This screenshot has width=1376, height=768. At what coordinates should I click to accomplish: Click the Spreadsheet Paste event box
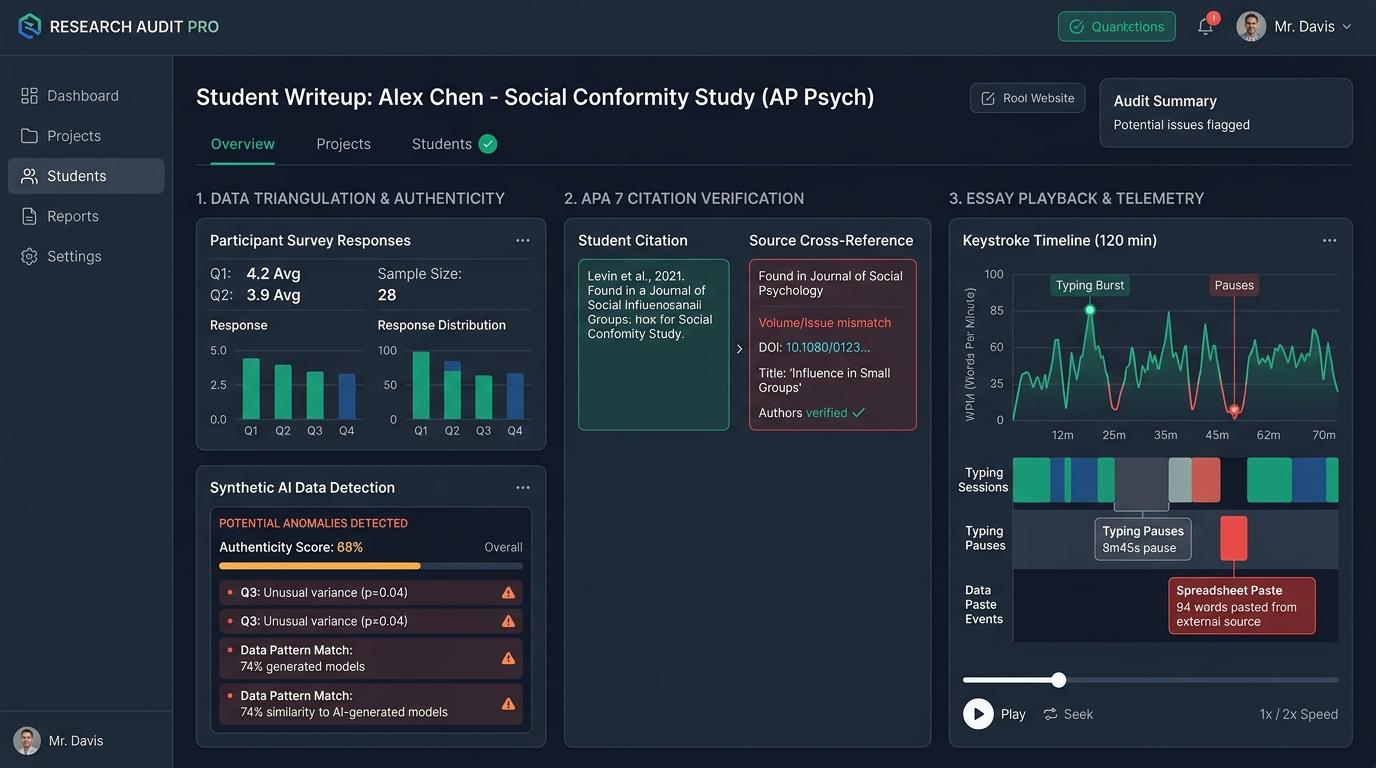click(1242, 606)
